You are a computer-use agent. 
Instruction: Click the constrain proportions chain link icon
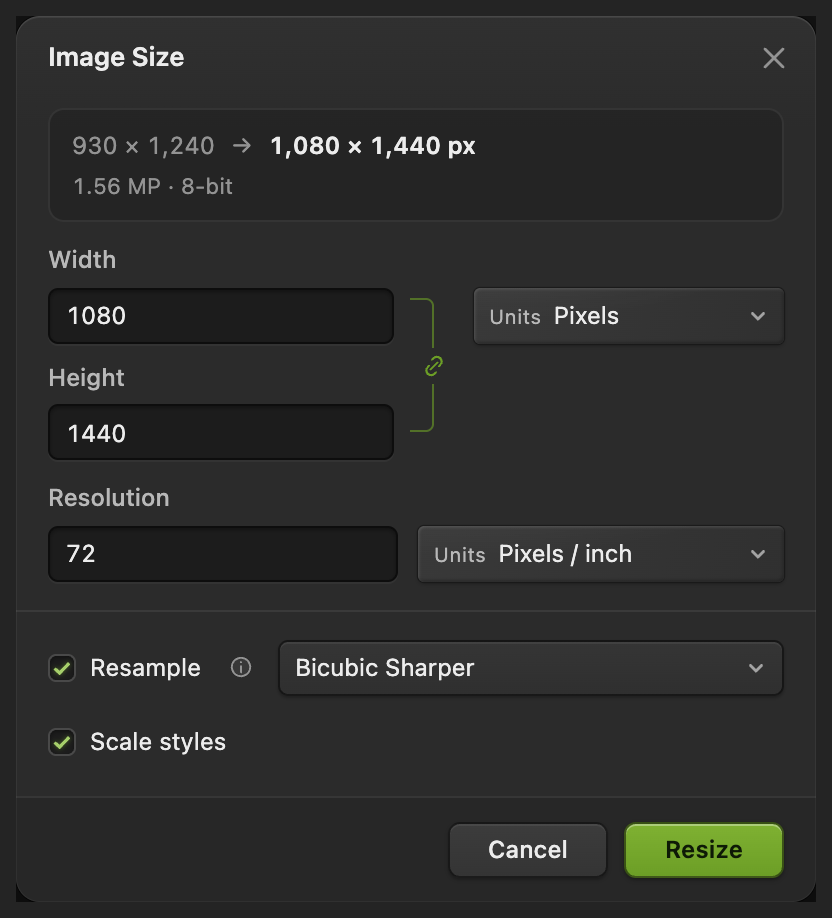(x=434, y=366)
